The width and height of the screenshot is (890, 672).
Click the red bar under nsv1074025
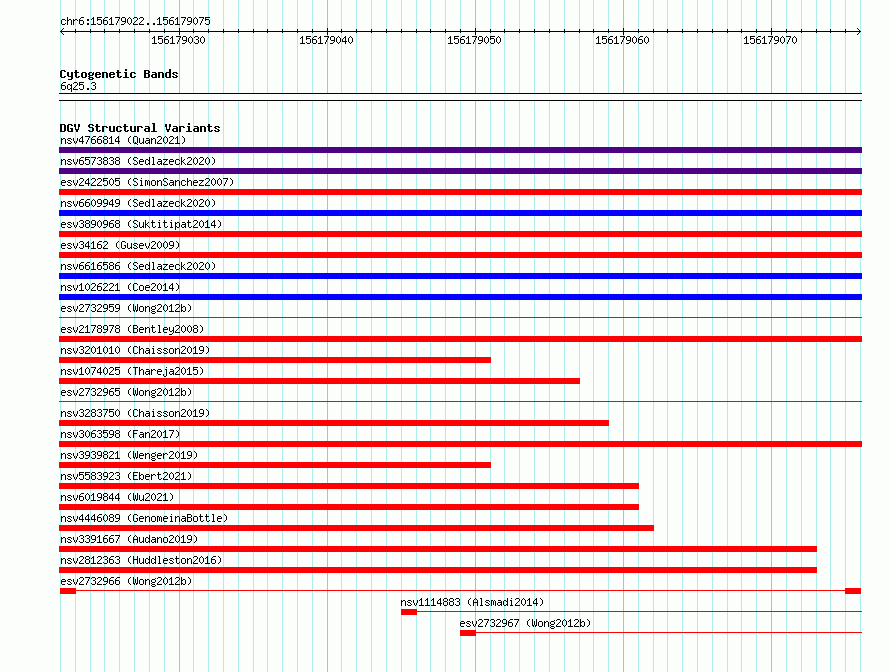point(320,381)
